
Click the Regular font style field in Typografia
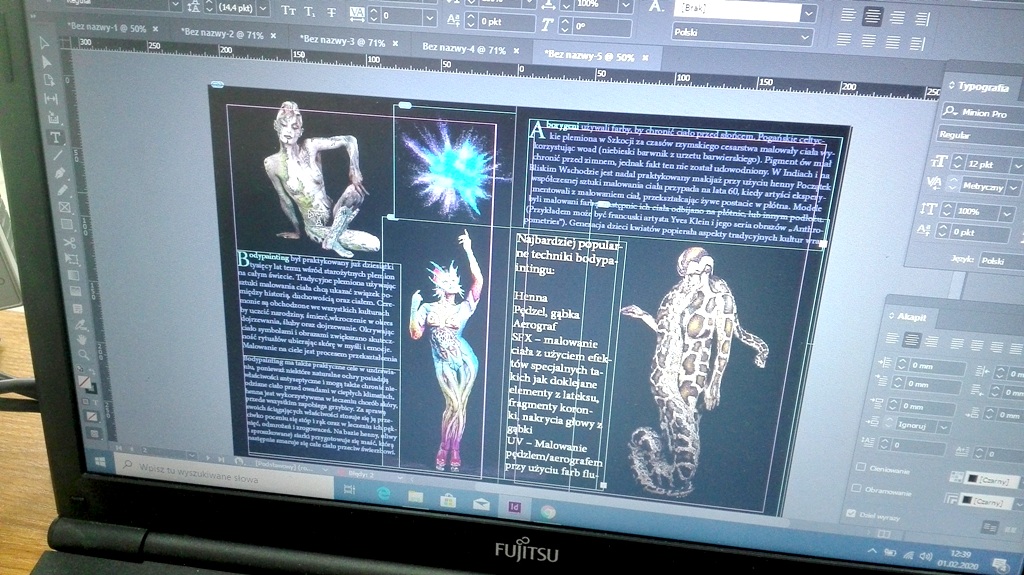click(x=980, y=135)
